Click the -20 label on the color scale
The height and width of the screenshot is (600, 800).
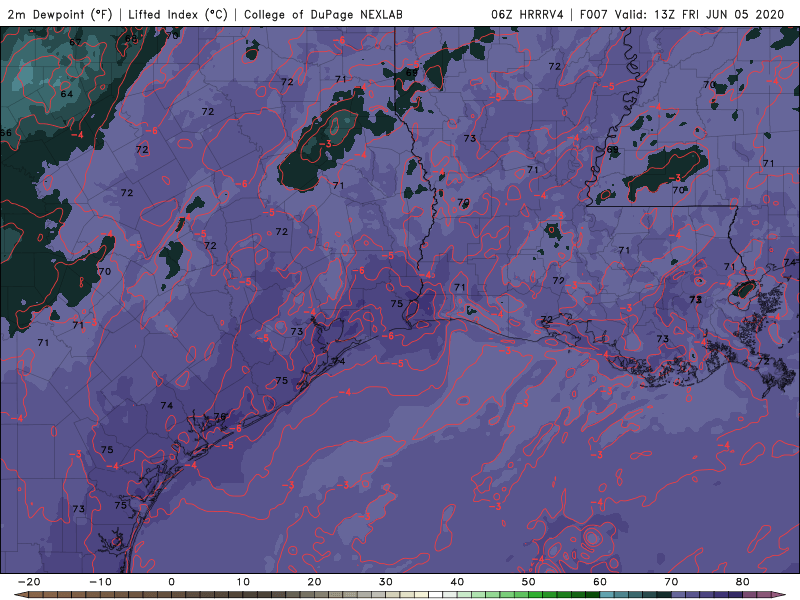click(29, 582)
